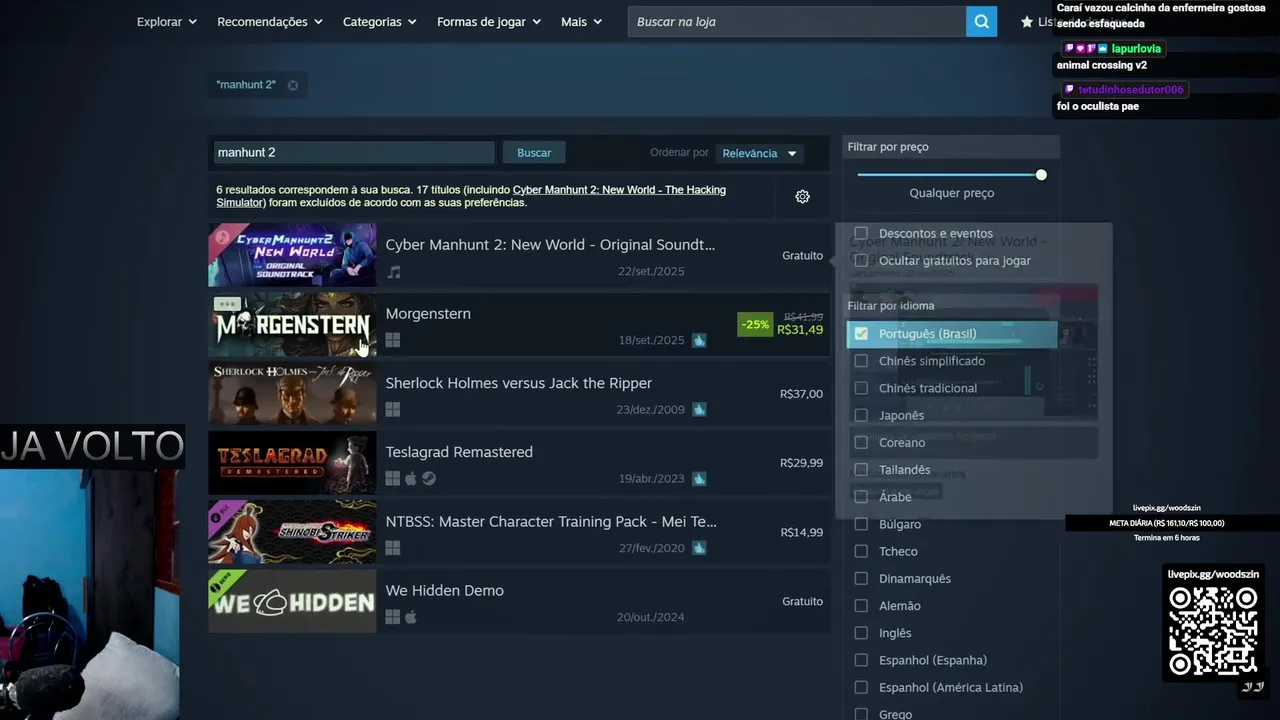Click the magnifier search button in store bar

click(981, 21)
